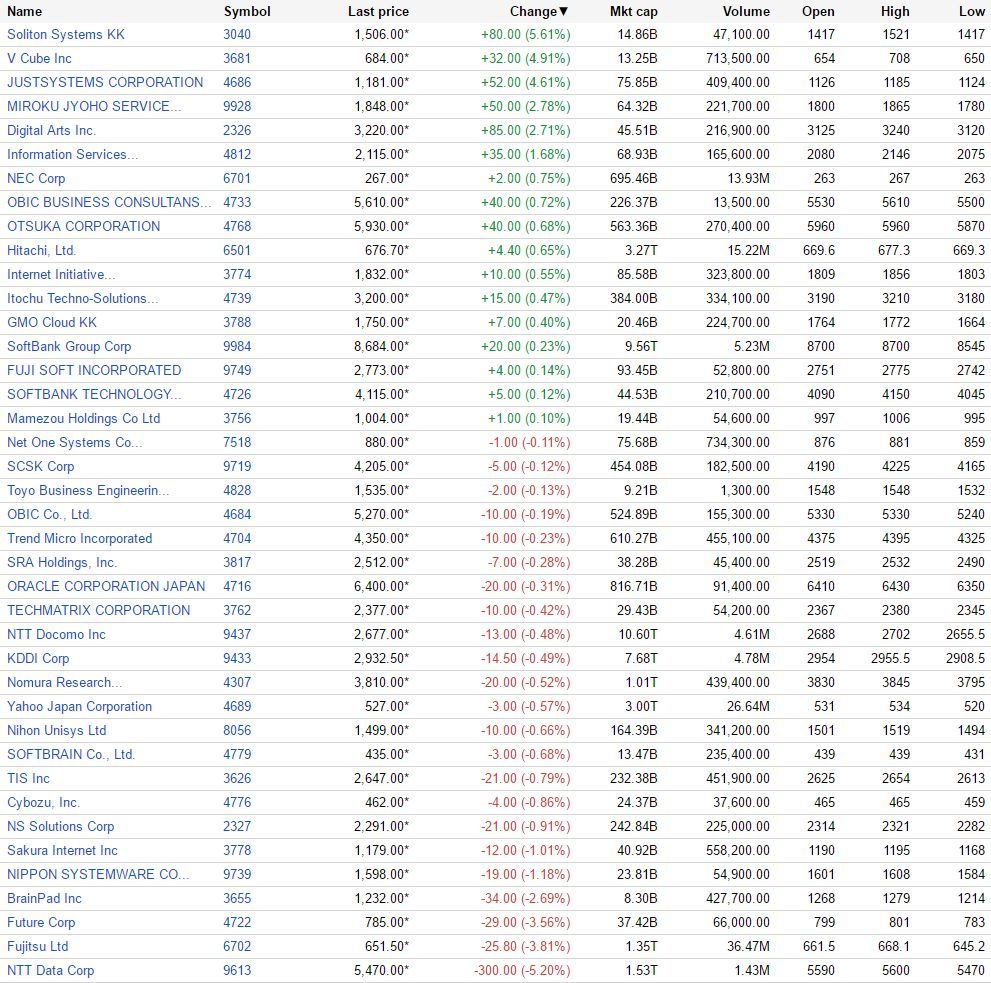
Task: Open Sakura Internet Inc link
Action: pos(63,851)
